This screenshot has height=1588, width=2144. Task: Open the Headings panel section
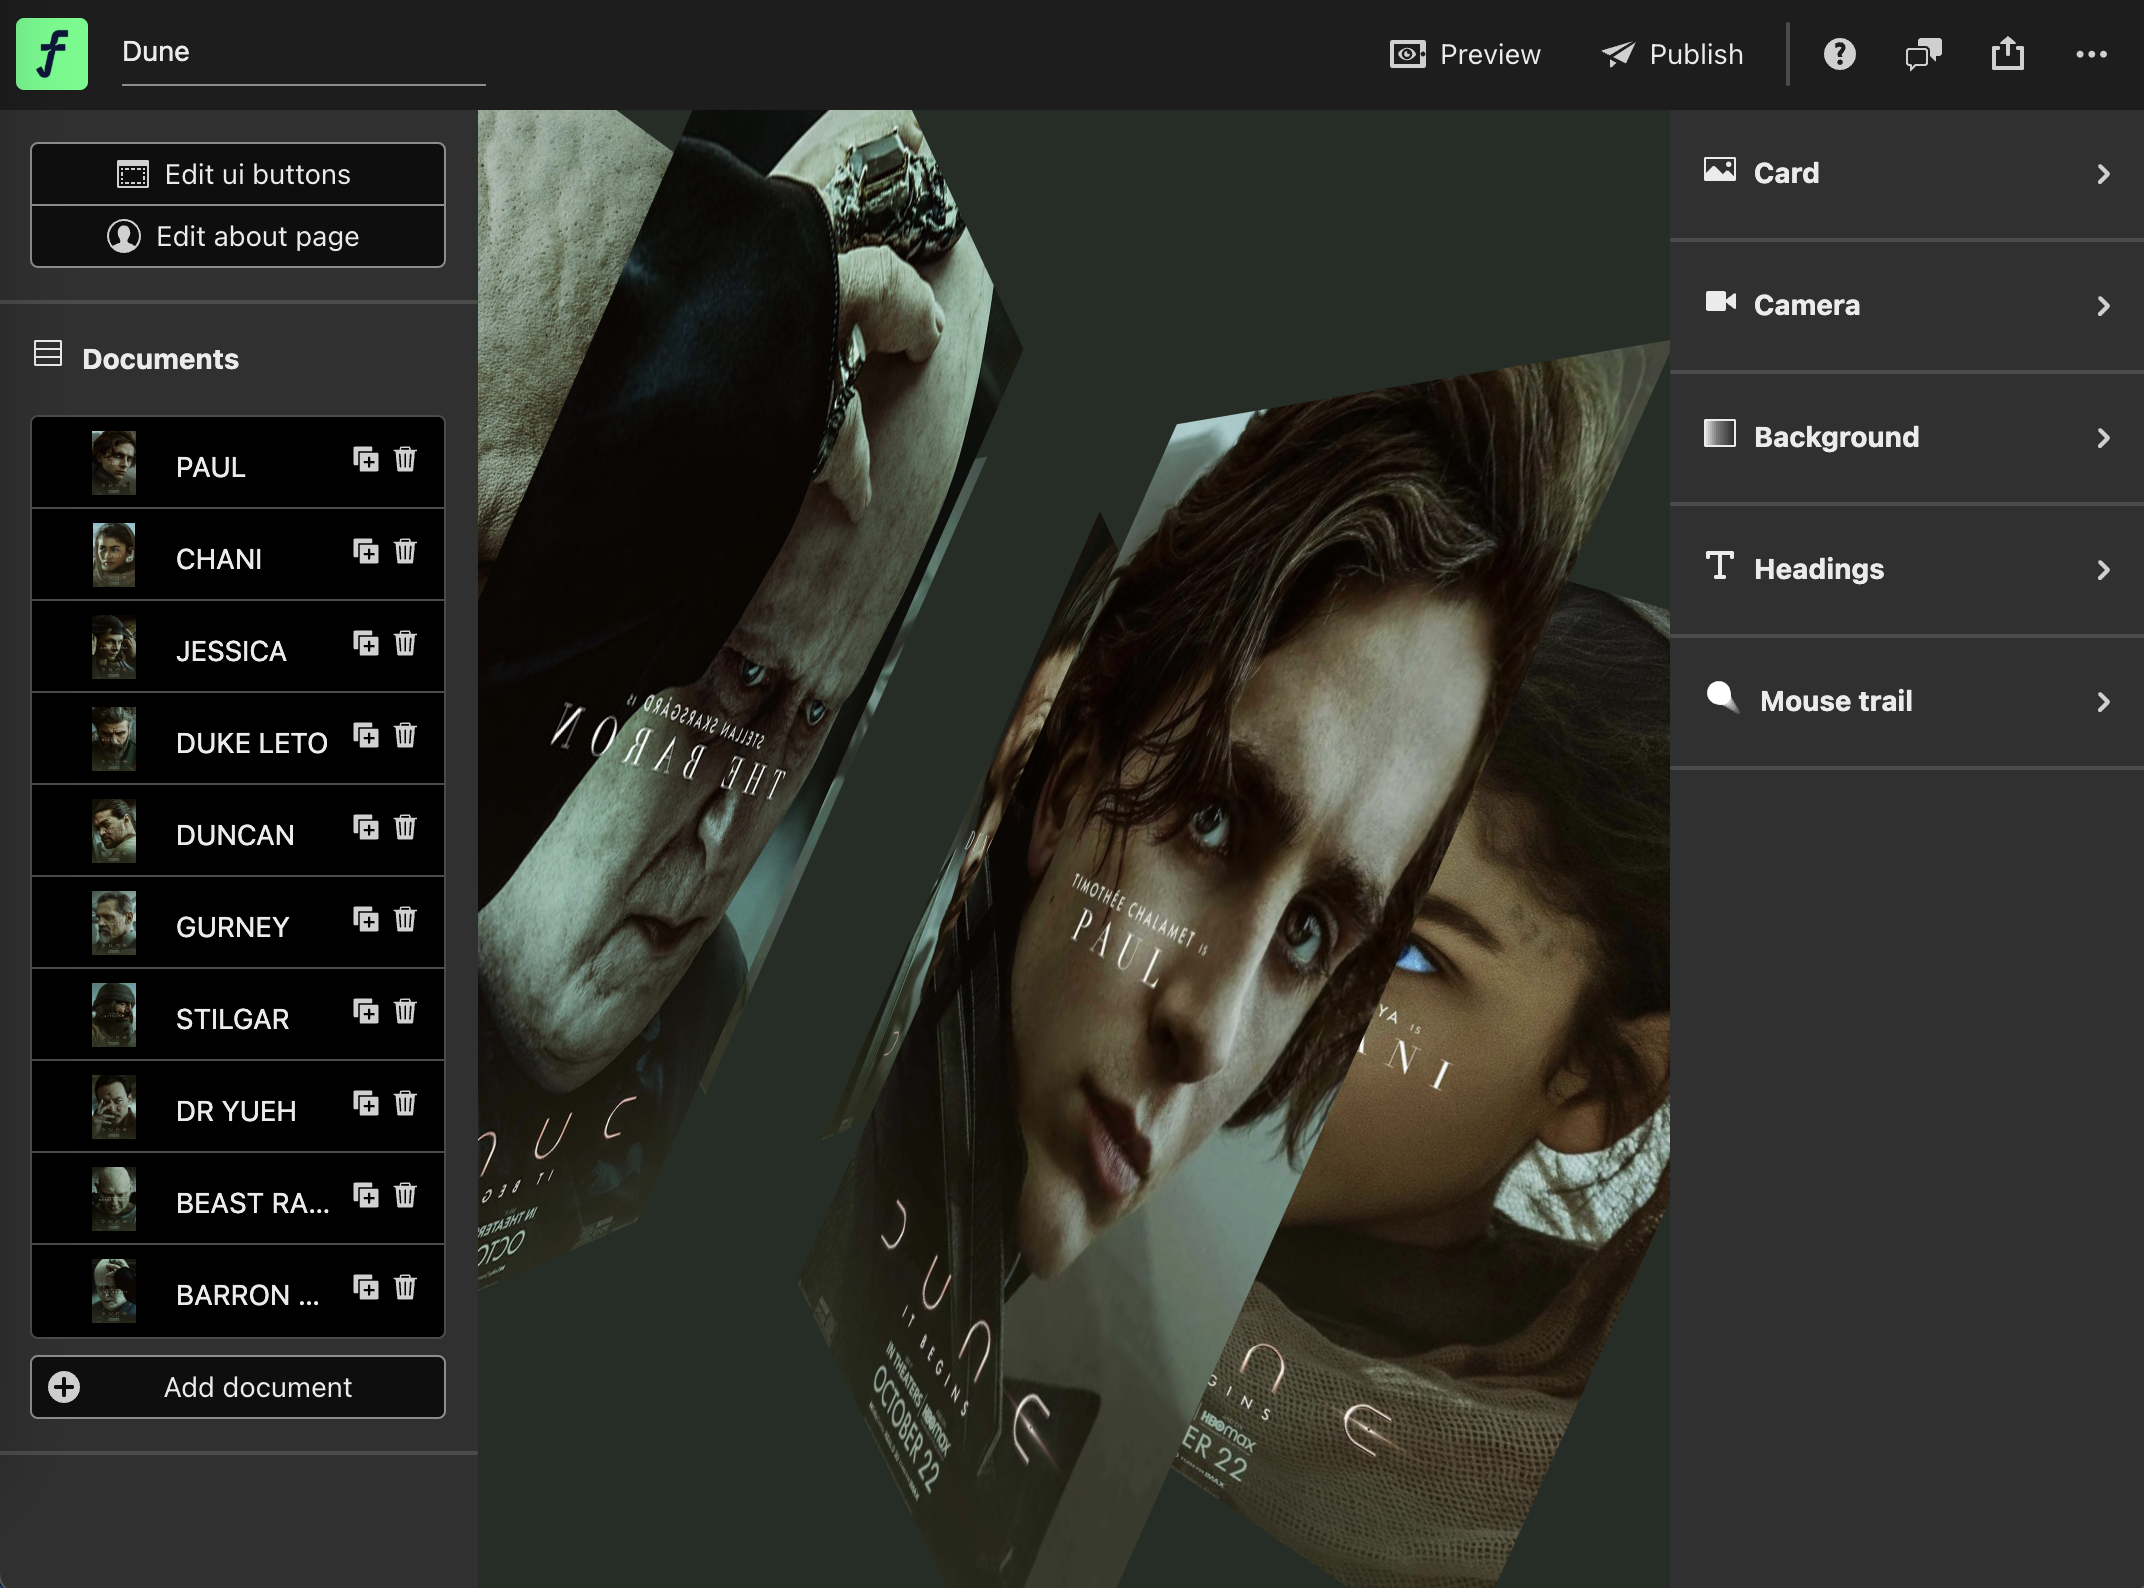[x=1907, y=570]
